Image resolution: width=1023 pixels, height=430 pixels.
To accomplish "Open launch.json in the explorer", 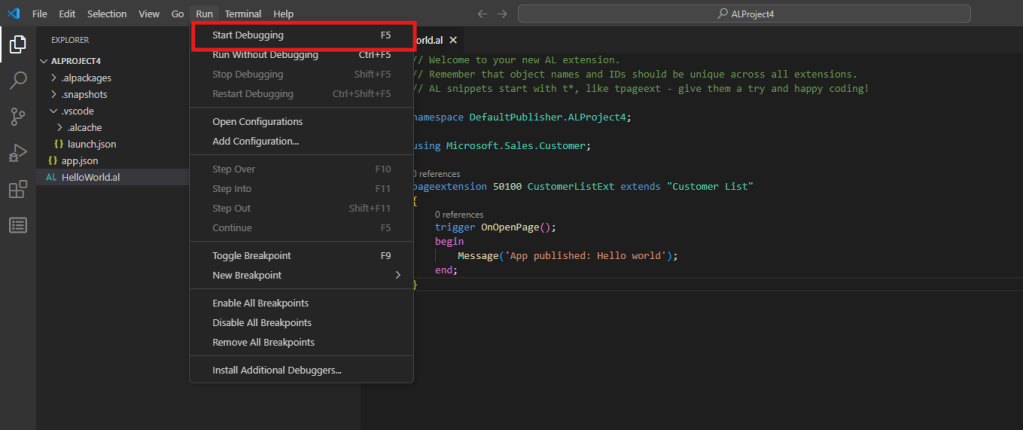I will coord(91,144).
